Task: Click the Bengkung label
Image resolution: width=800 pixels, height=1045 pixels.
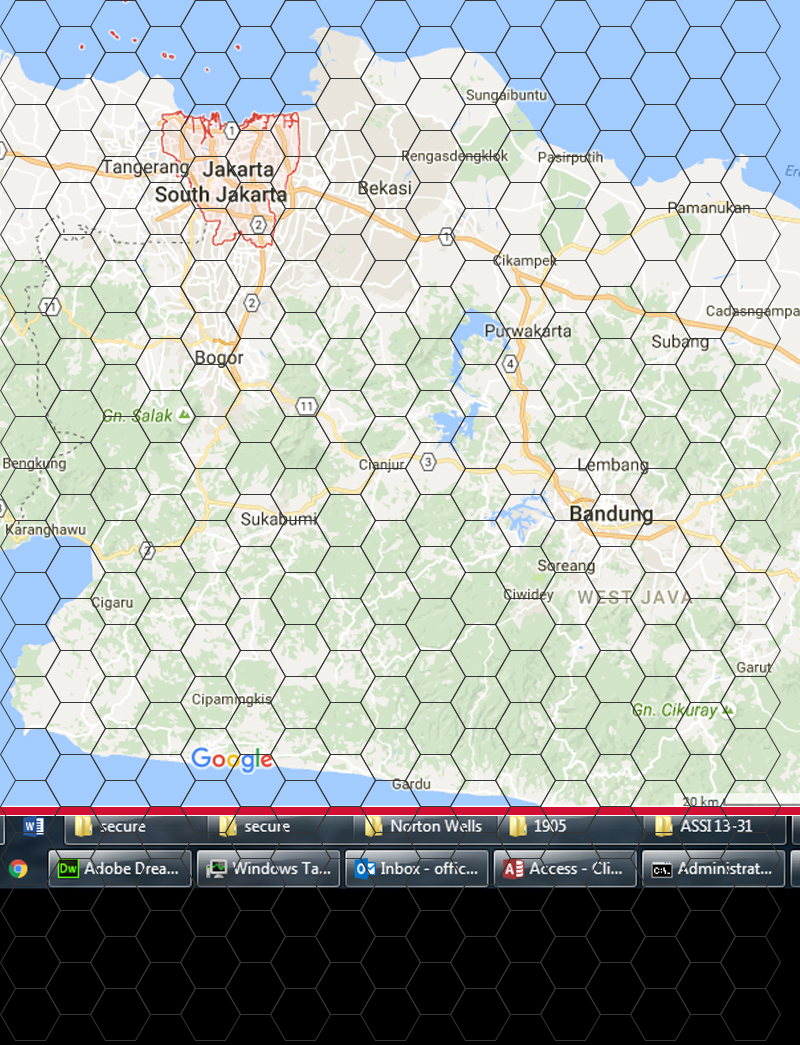Action: tap(35, 463)
